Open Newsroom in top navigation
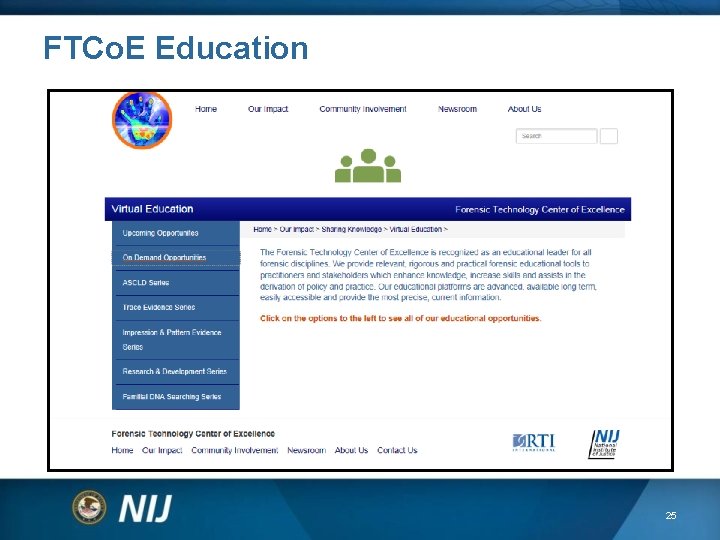The width and height of the screenshot is (720, 540). pos(457,109)
